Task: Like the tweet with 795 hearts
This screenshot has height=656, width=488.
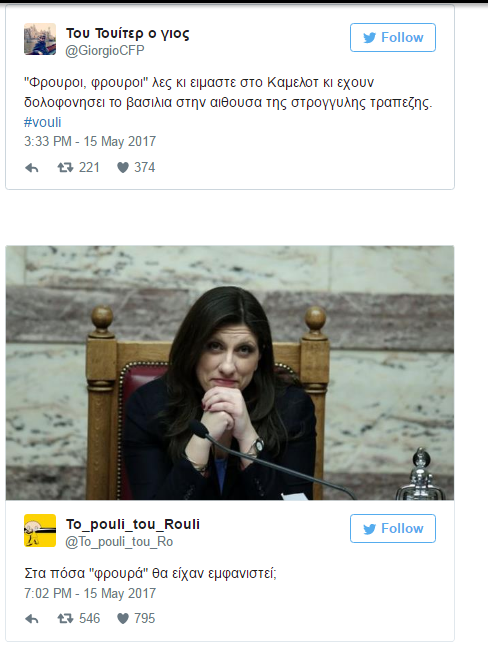Action: pos(123,619)
